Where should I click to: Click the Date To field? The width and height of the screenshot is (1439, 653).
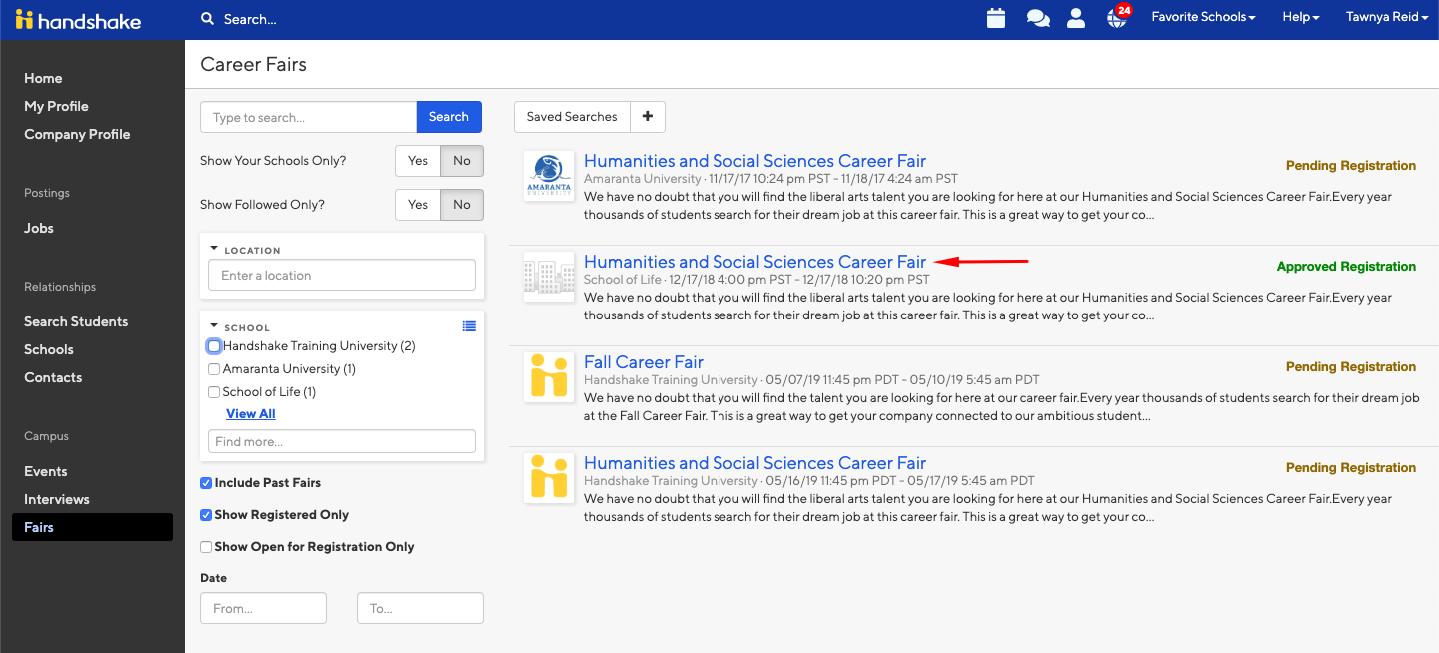point(420,608)
